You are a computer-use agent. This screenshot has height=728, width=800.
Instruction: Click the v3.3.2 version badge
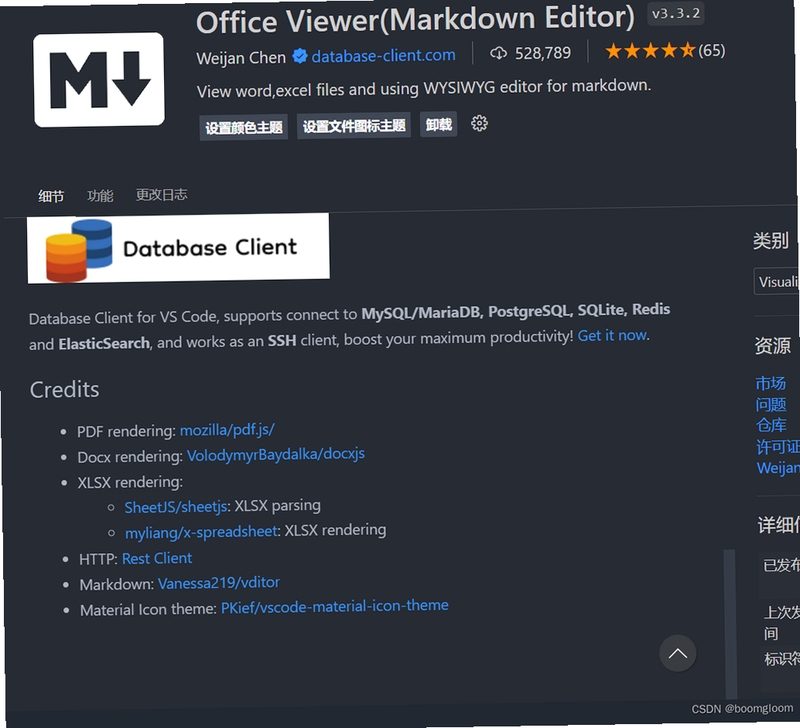click(676, 14)
